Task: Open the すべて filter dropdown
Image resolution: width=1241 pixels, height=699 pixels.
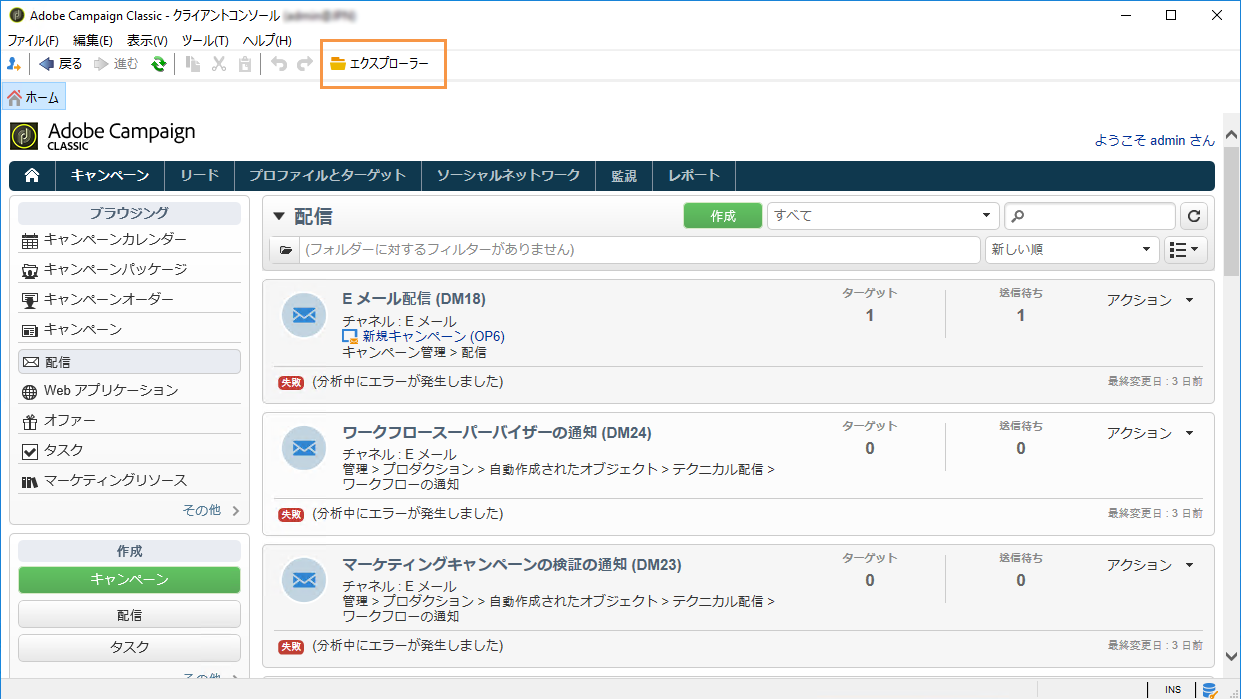Action: point(883,216)
